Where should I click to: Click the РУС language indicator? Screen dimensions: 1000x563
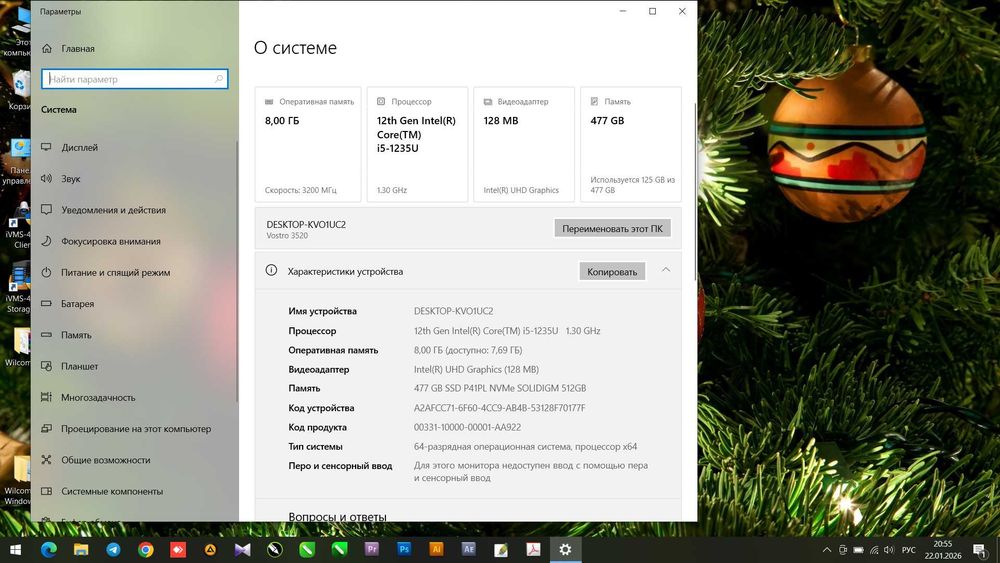click(909, 550)
